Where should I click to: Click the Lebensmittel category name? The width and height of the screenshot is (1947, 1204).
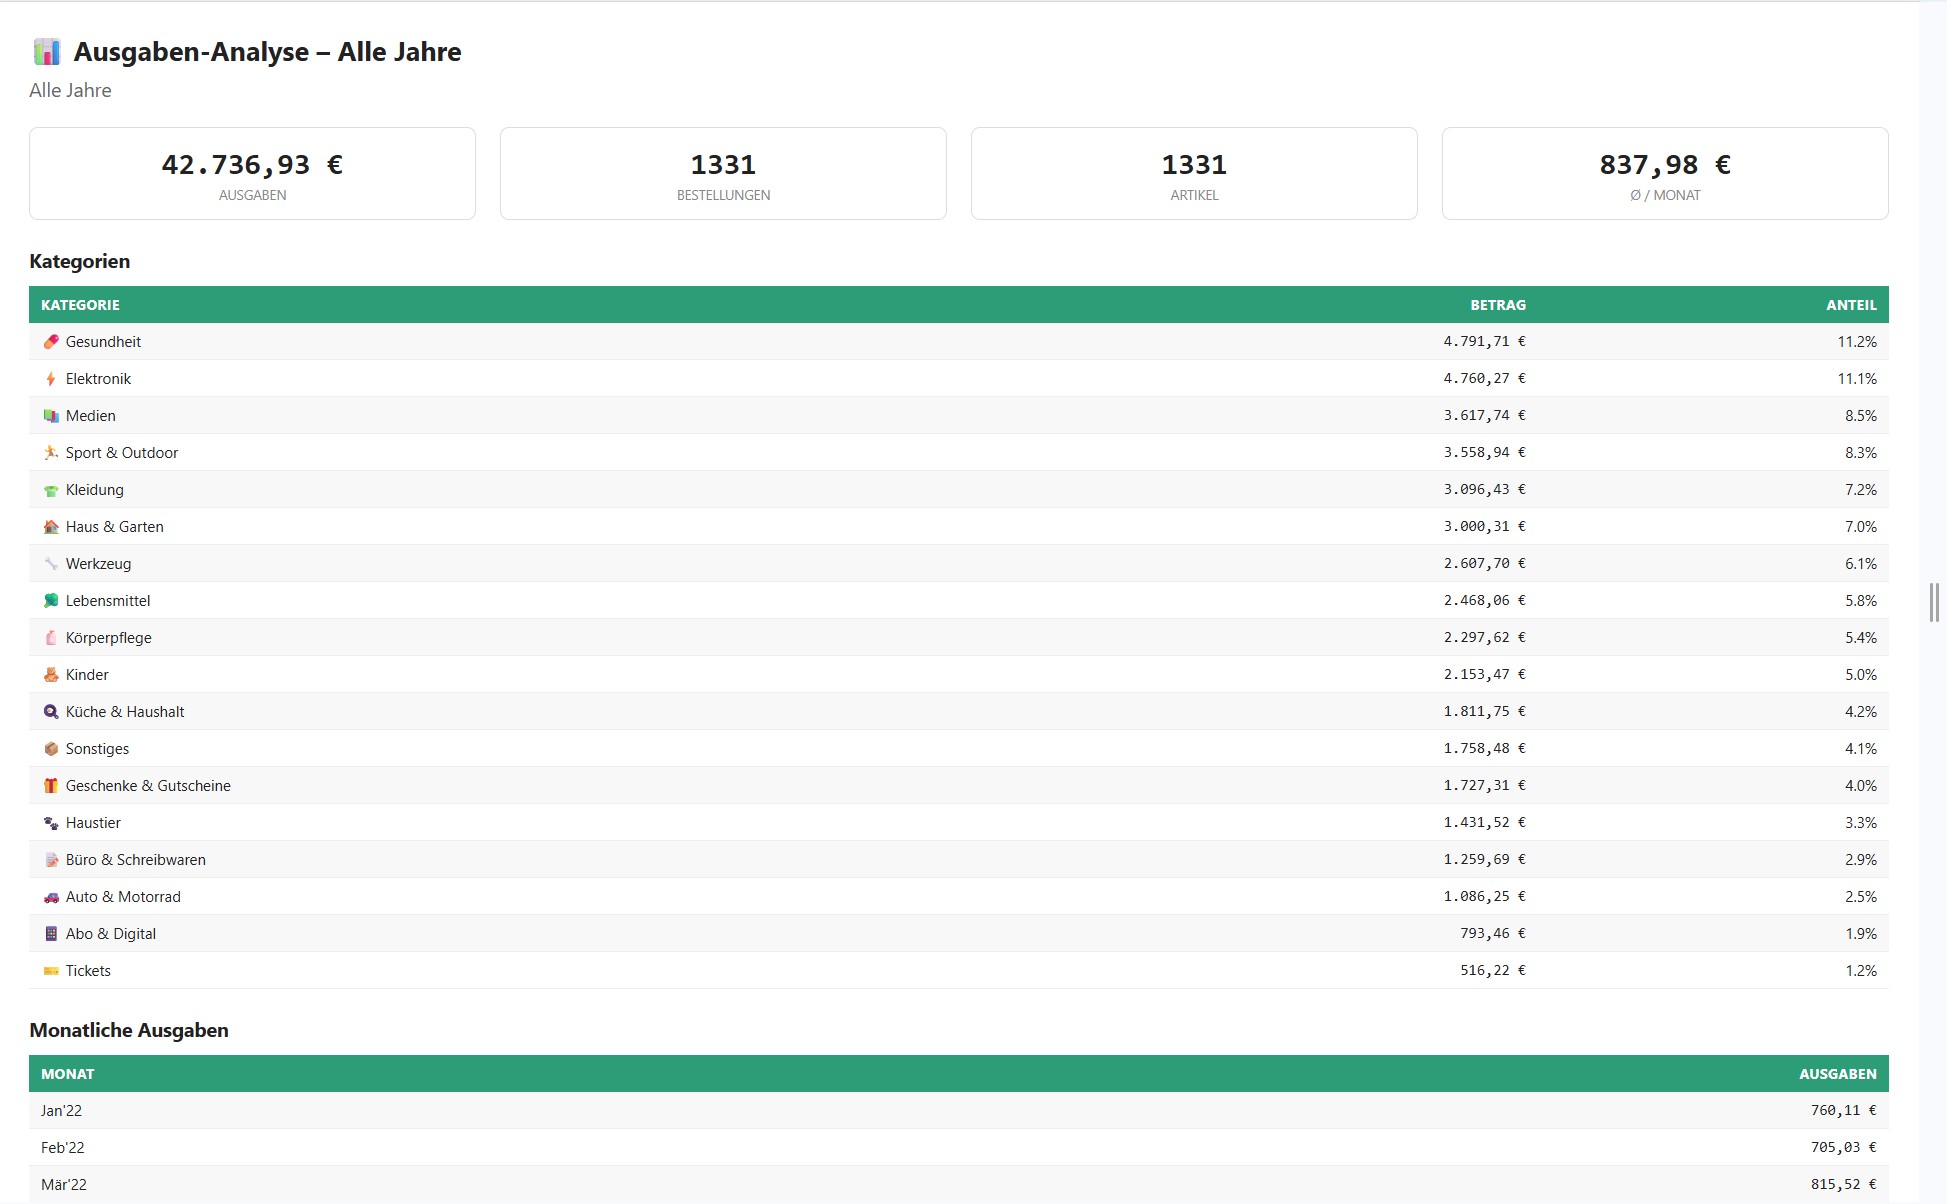(108, 601)
